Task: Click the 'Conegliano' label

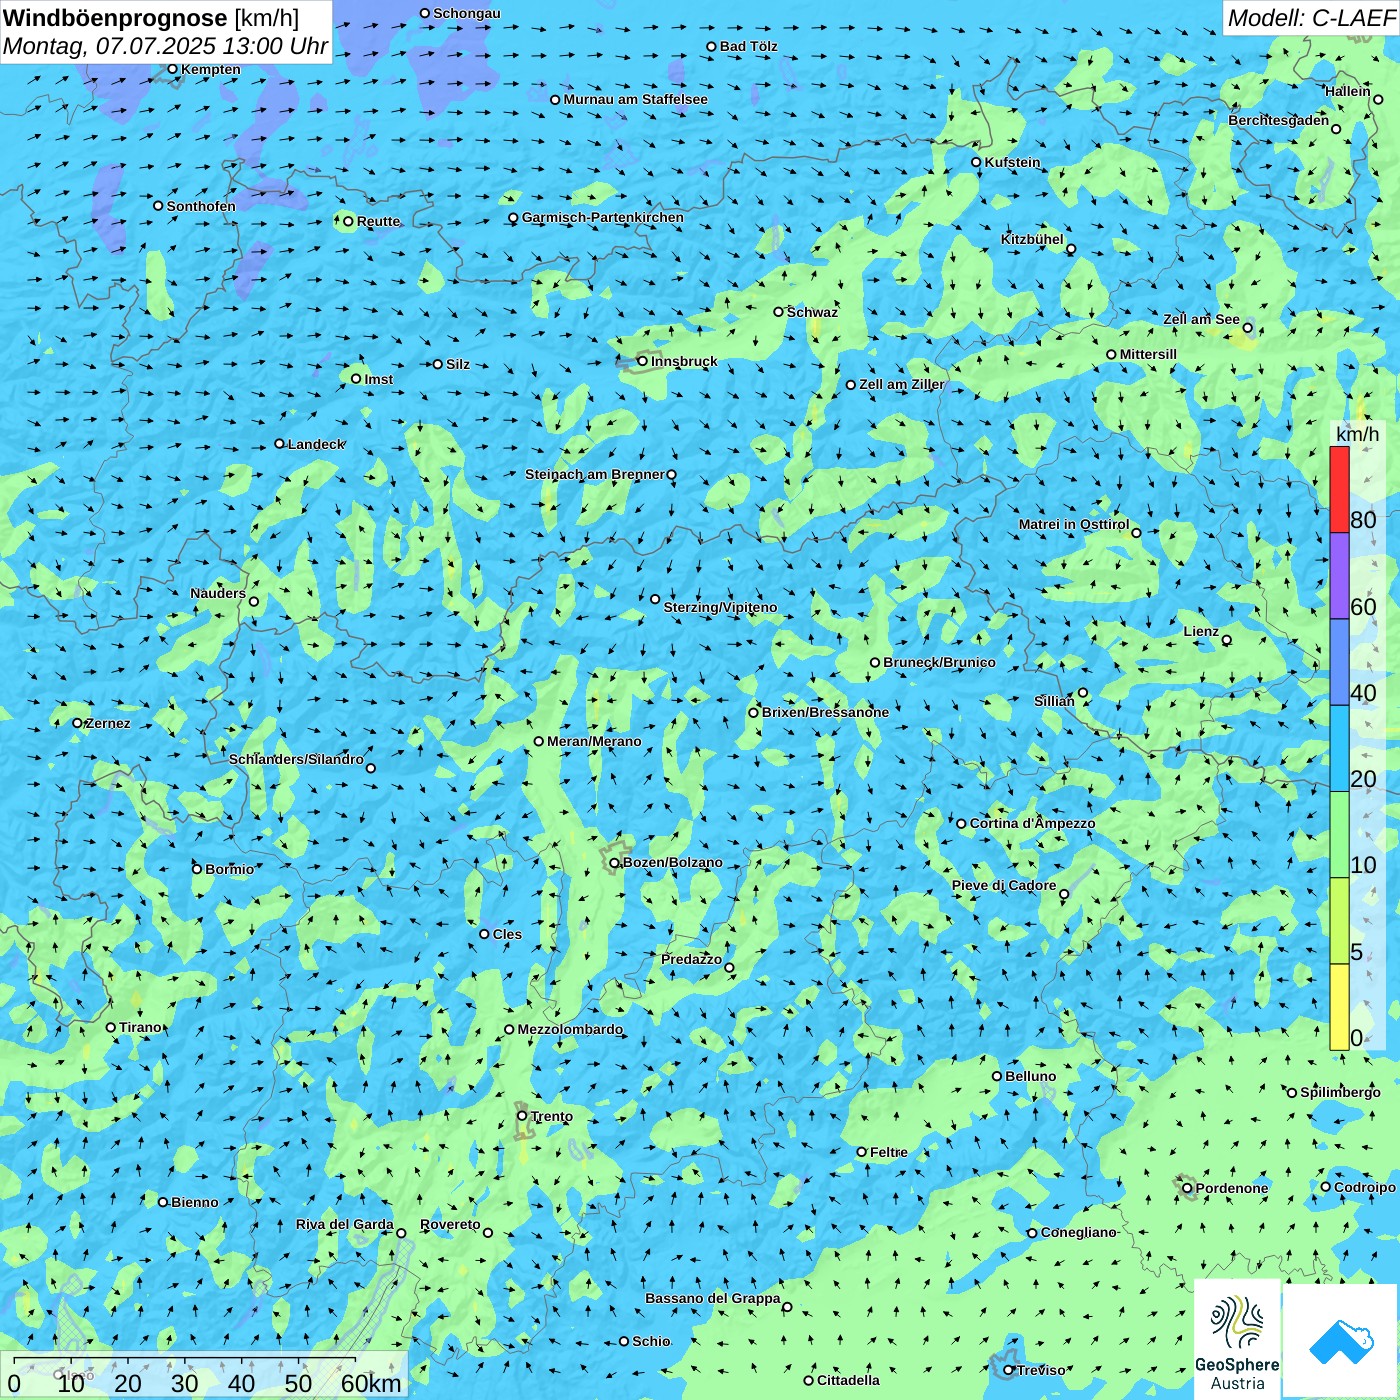Action: [1078, 1232]
